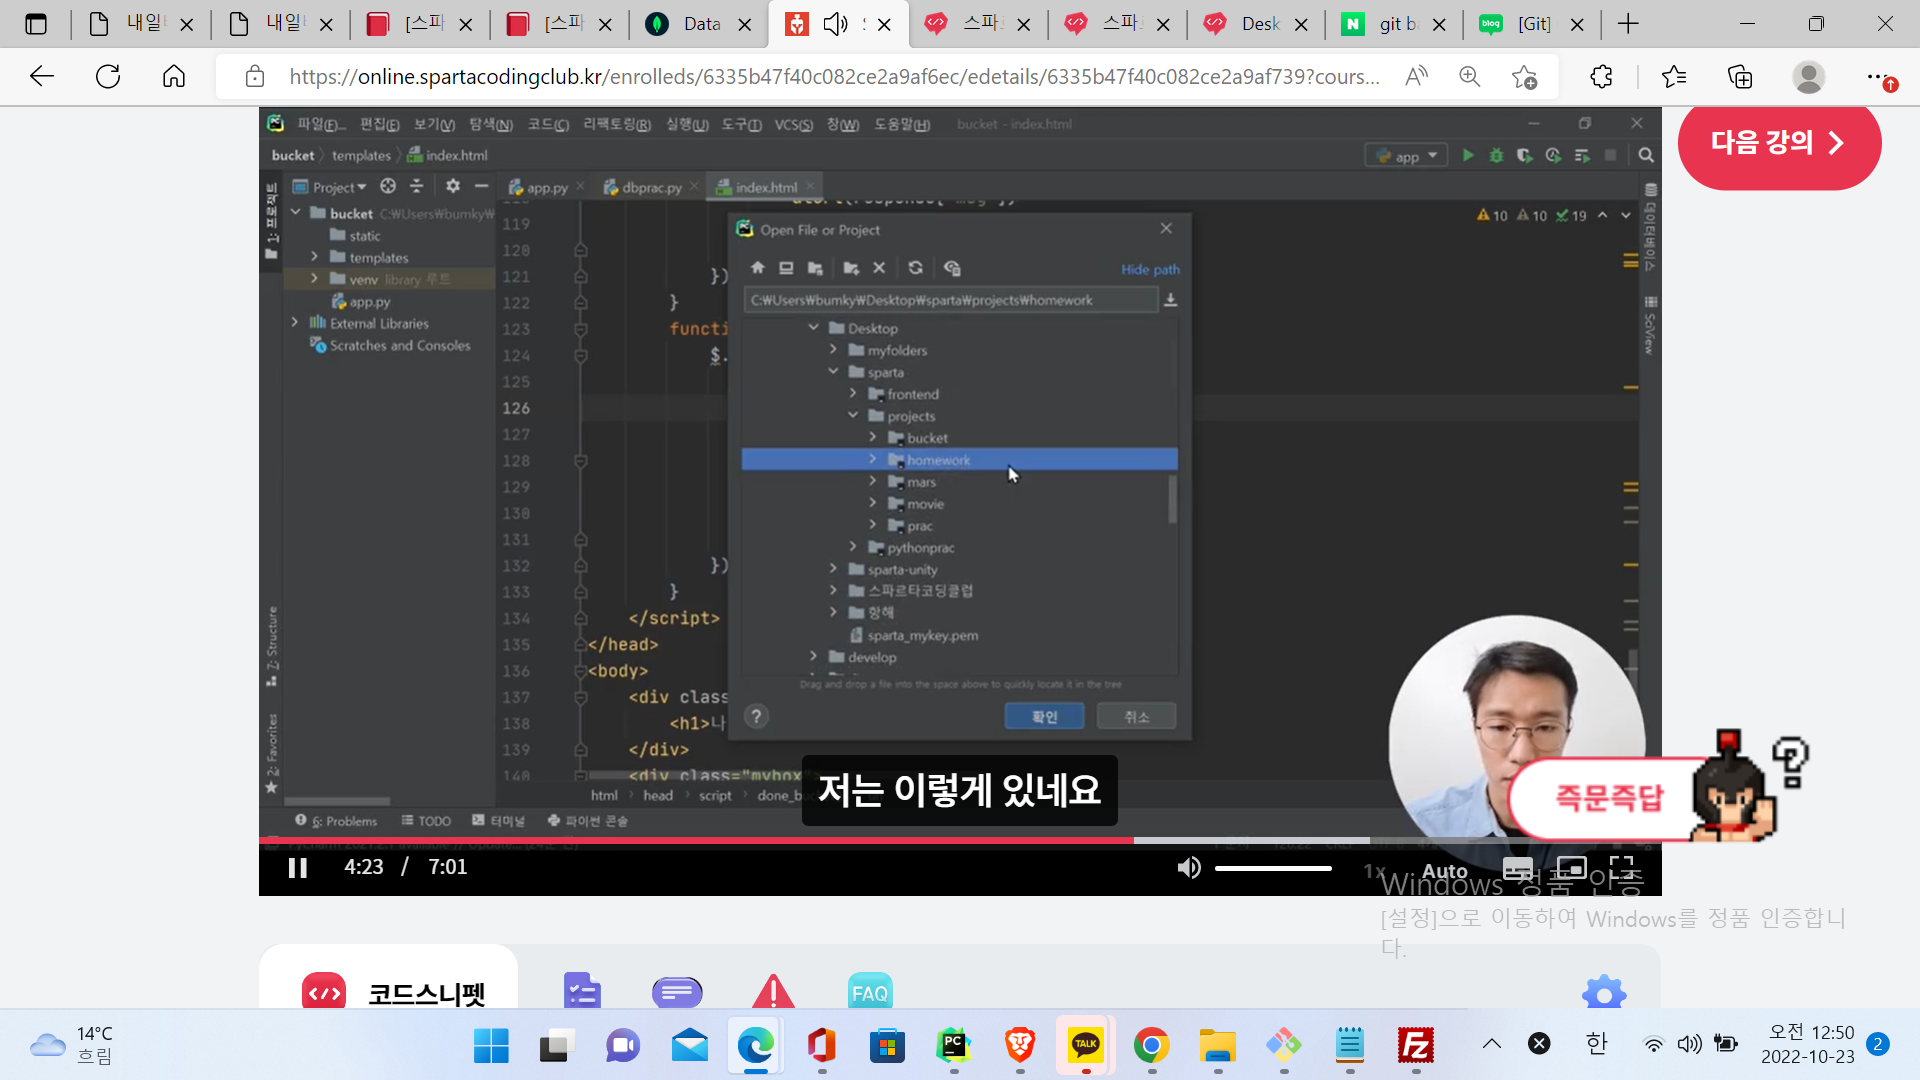Click the Desktop directory icon in dialog
The height and width of the screenshot is (1080, 1920).
[x=786, y=268]
